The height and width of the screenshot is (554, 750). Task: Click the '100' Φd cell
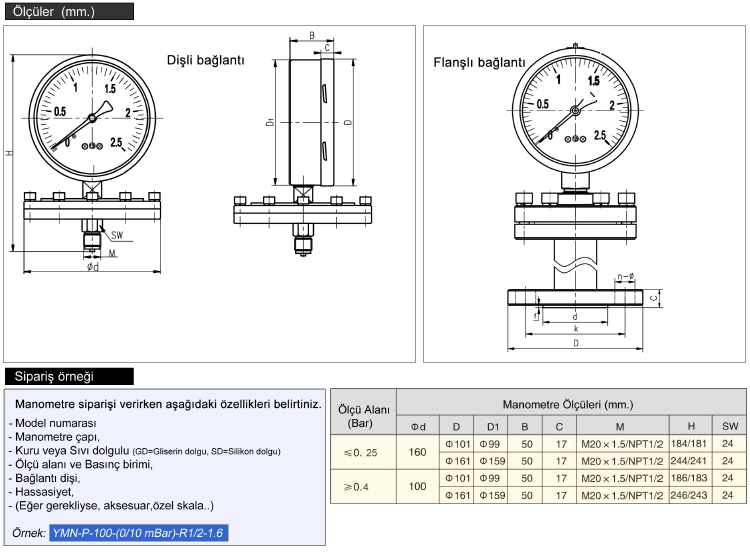click(417, 486)
